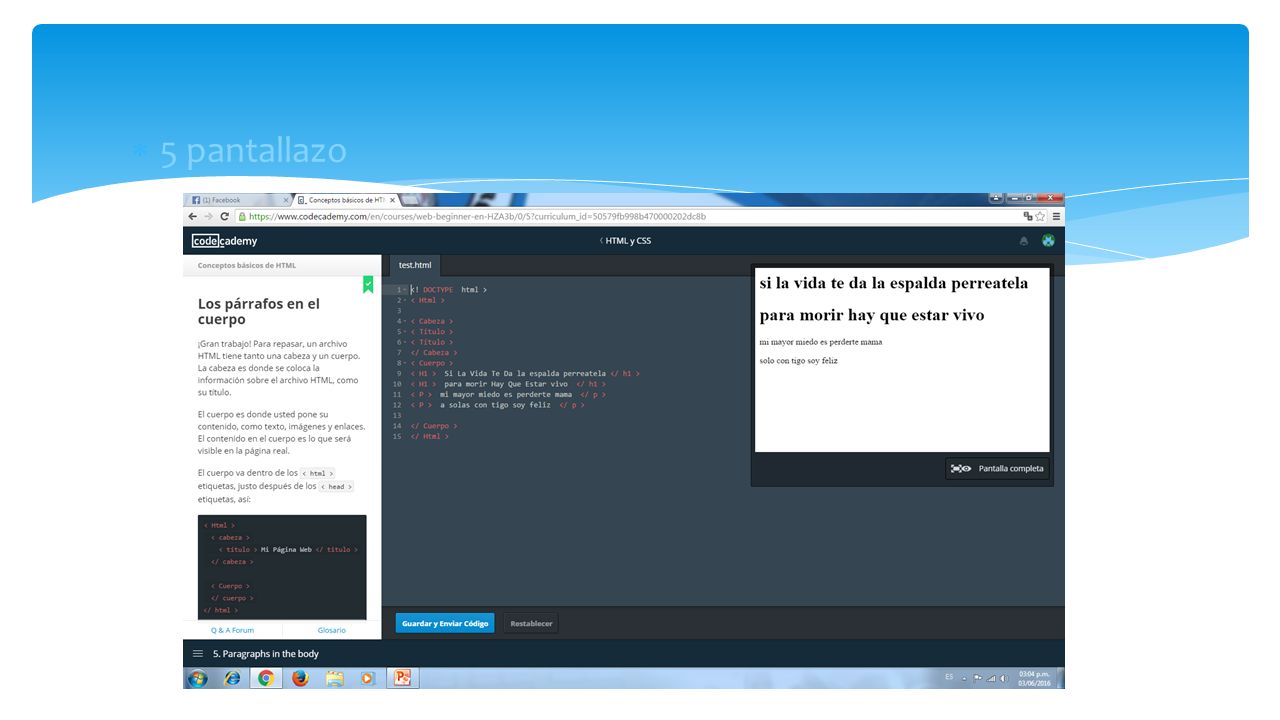Open the user avatar globe icon
The height and width of the screenshot is (720, 1280).
click(1048, 241)
